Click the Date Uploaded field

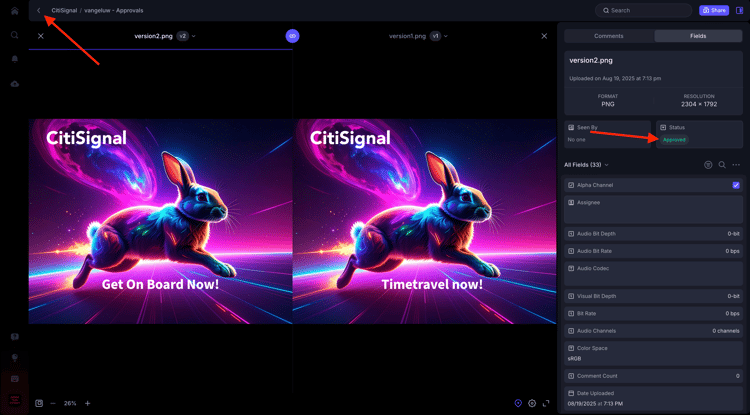[653, 399]
